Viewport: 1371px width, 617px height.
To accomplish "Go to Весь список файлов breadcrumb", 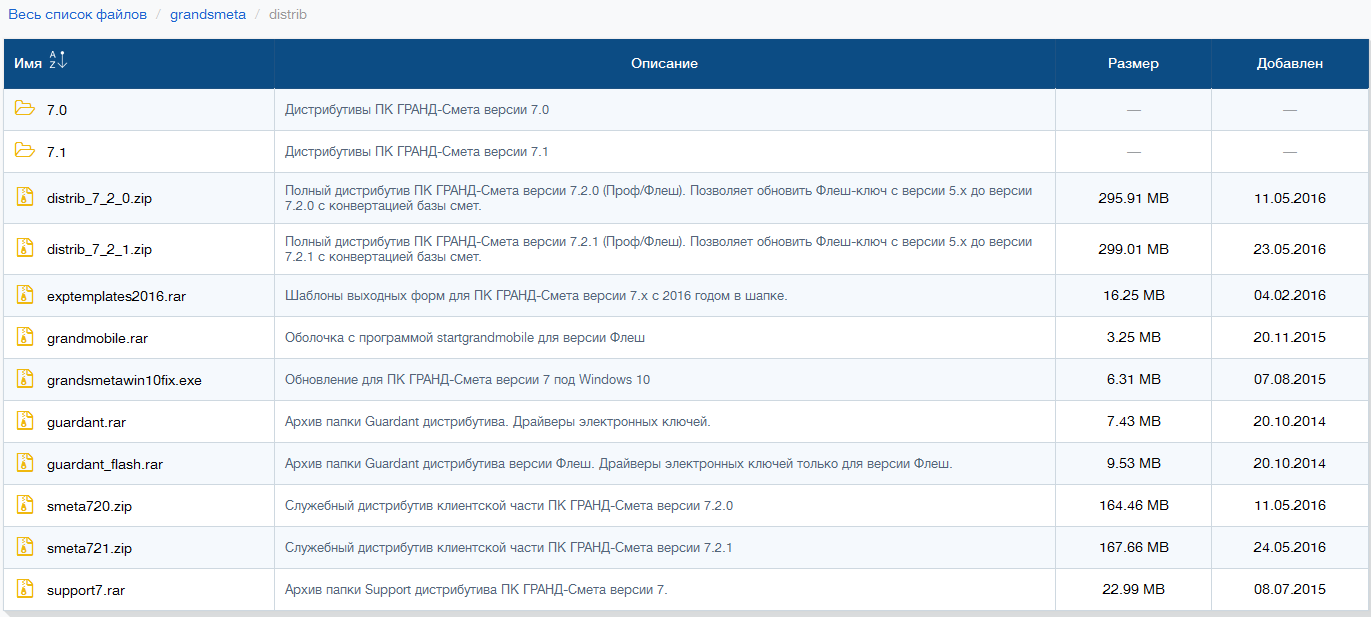I will click(77, 14).
